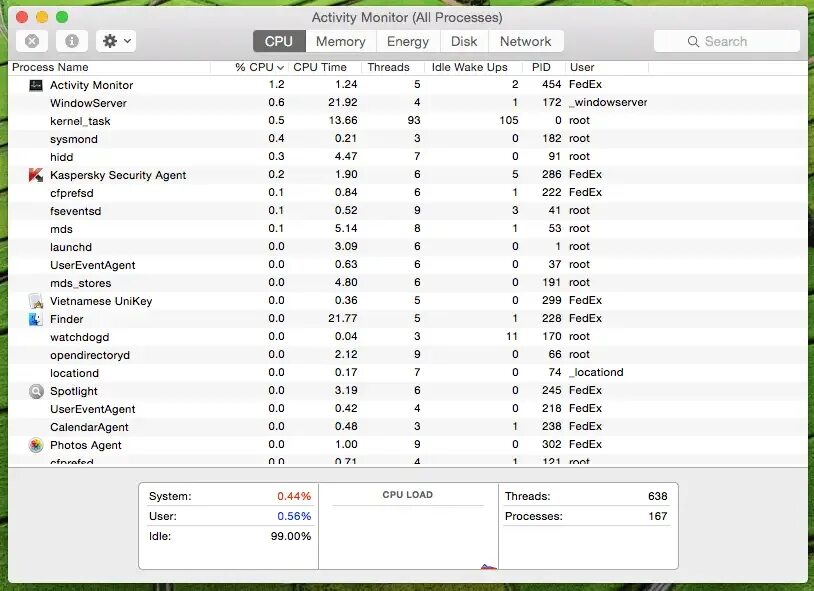The width and height of the screenshot is (814, 591).
Task: Click the Photos Agent icon
Action: coord(36,445)
